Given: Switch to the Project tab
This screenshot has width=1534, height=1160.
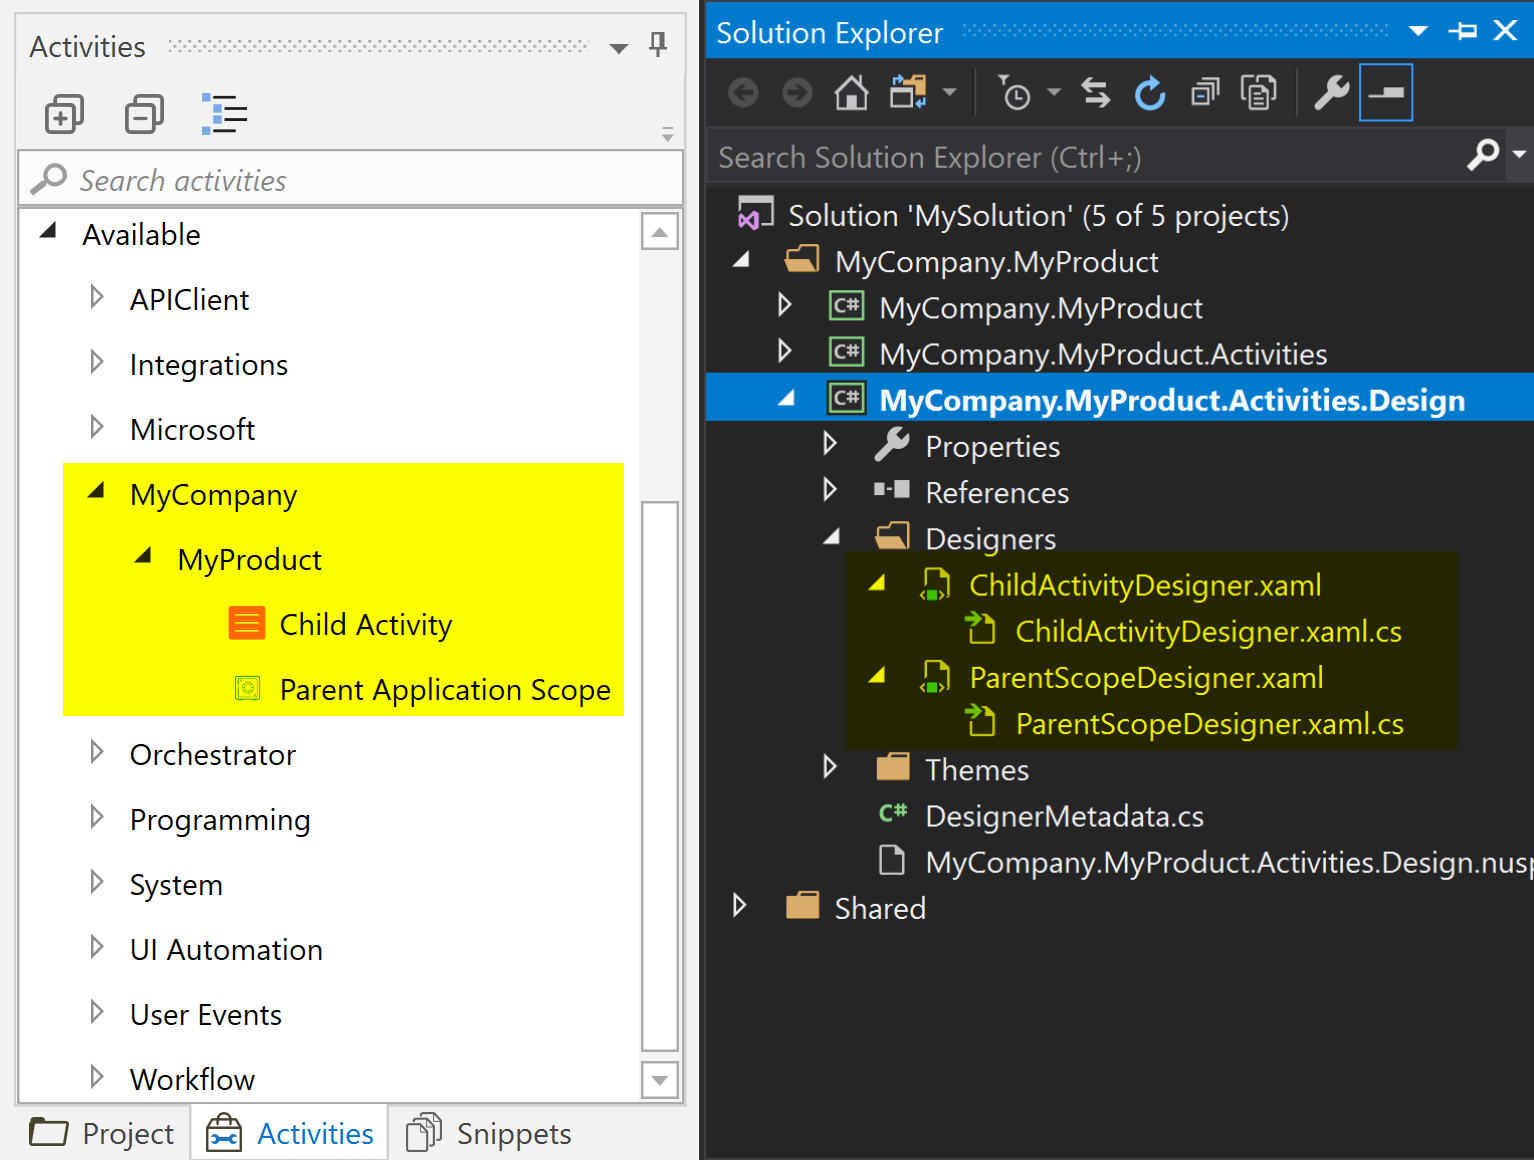Looking at the screenshot, I should (102, 1133).
